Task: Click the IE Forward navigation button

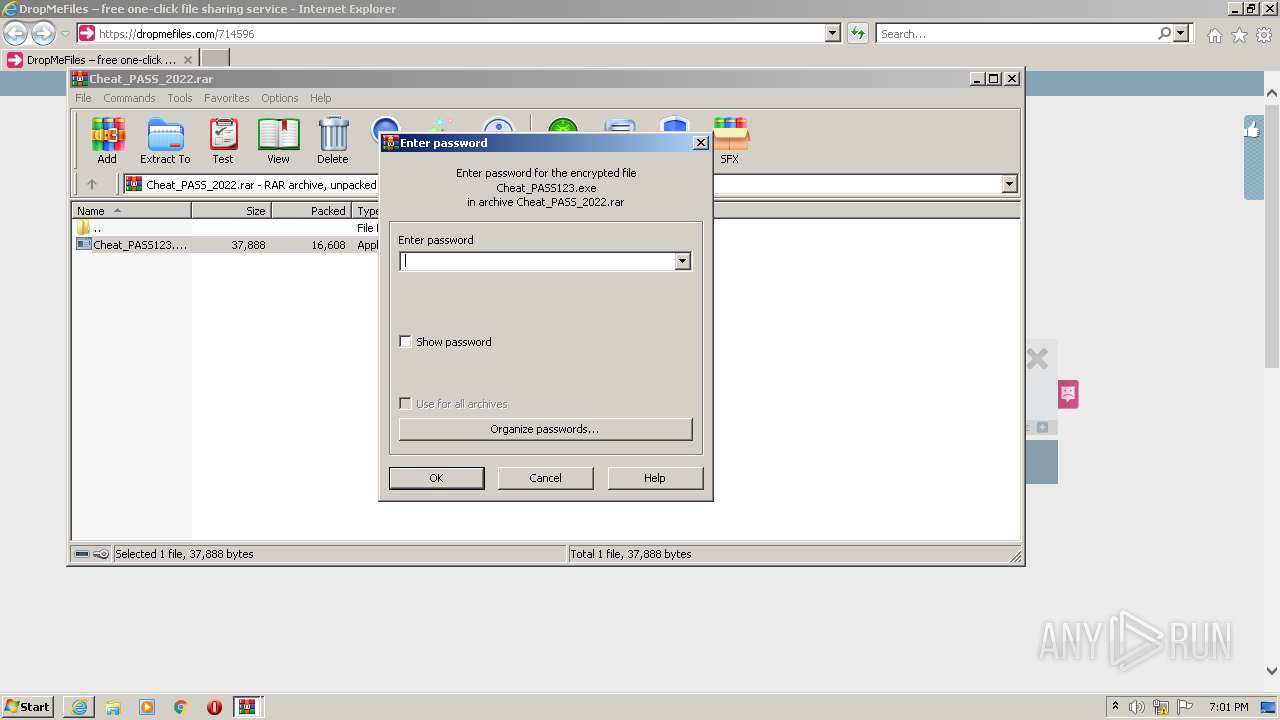Action: point(43,33)
